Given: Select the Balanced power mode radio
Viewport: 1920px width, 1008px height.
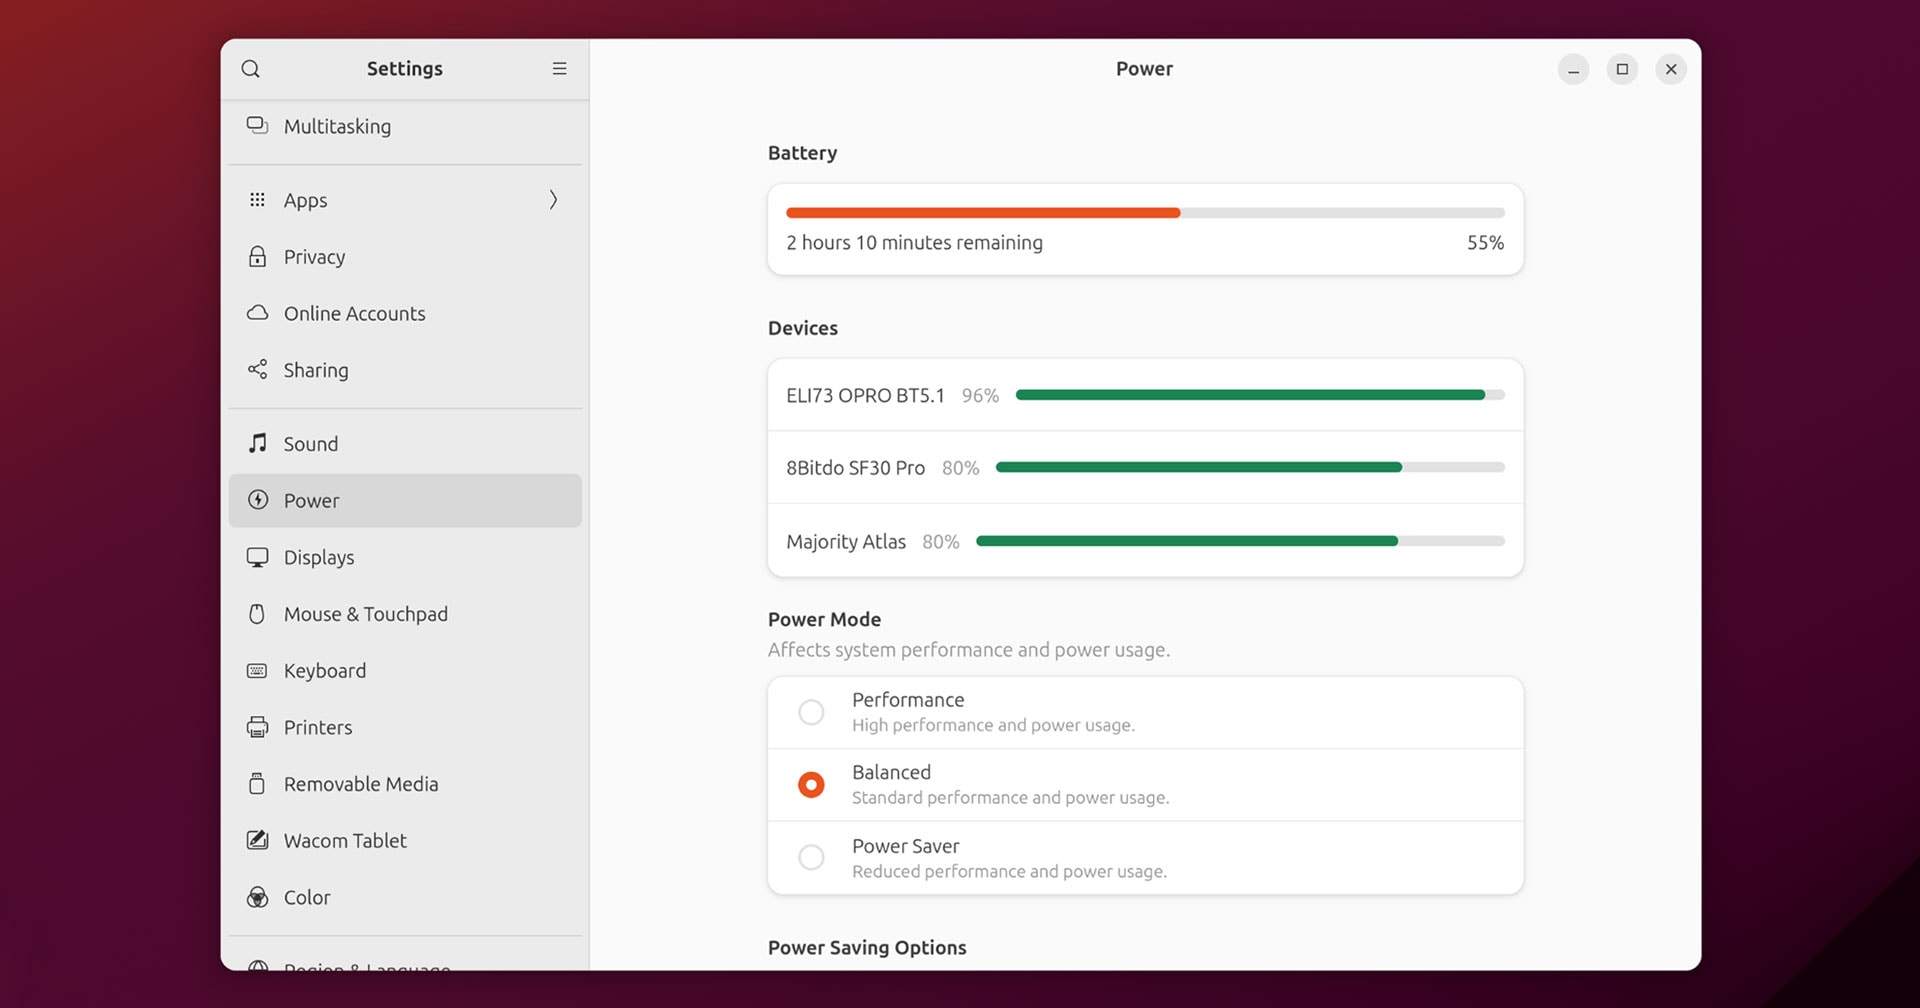Looking at the screenshot, I should pyautogui.click(x=811, y=785).
